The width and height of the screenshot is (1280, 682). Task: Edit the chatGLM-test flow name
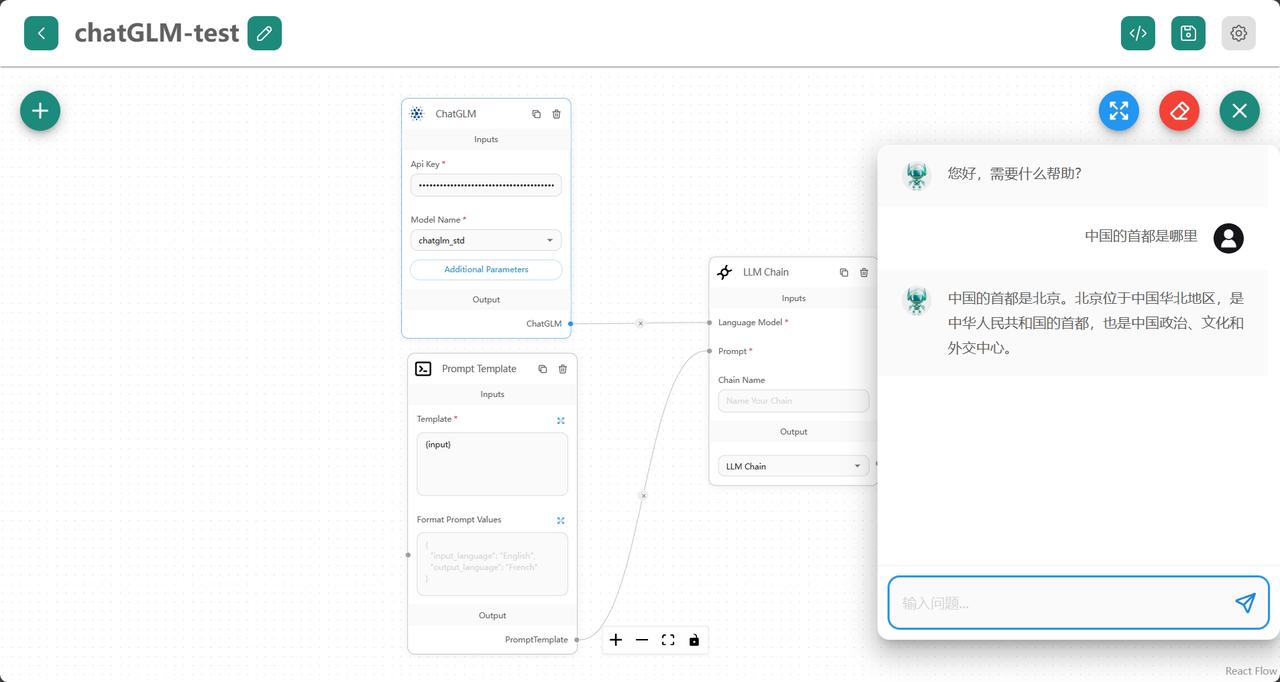tap(264, 33)
